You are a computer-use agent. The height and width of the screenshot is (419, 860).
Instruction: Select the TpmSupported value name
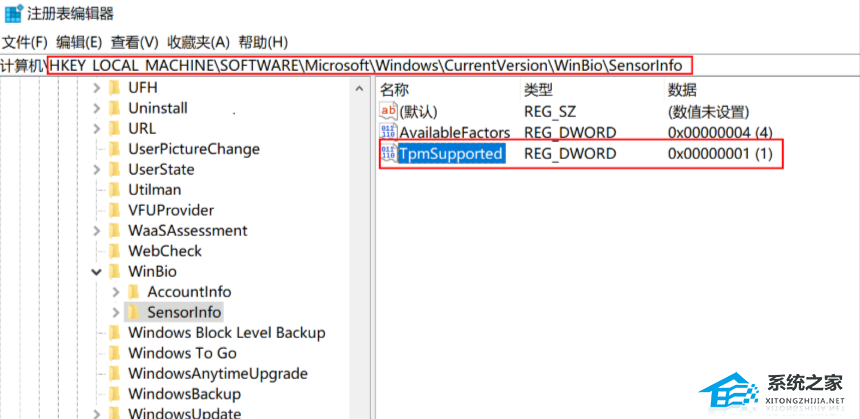450,154
